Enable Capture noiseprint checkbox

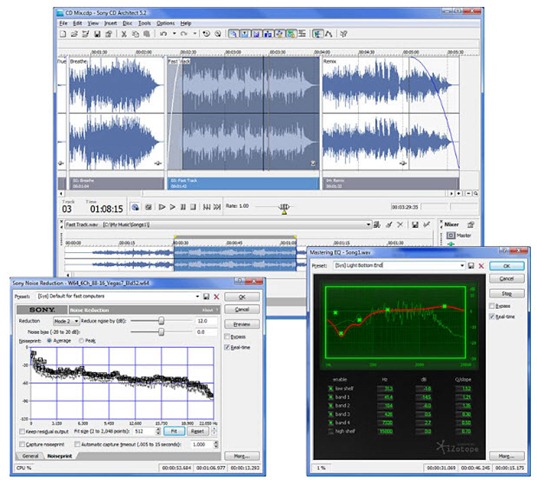coord(22,444)
